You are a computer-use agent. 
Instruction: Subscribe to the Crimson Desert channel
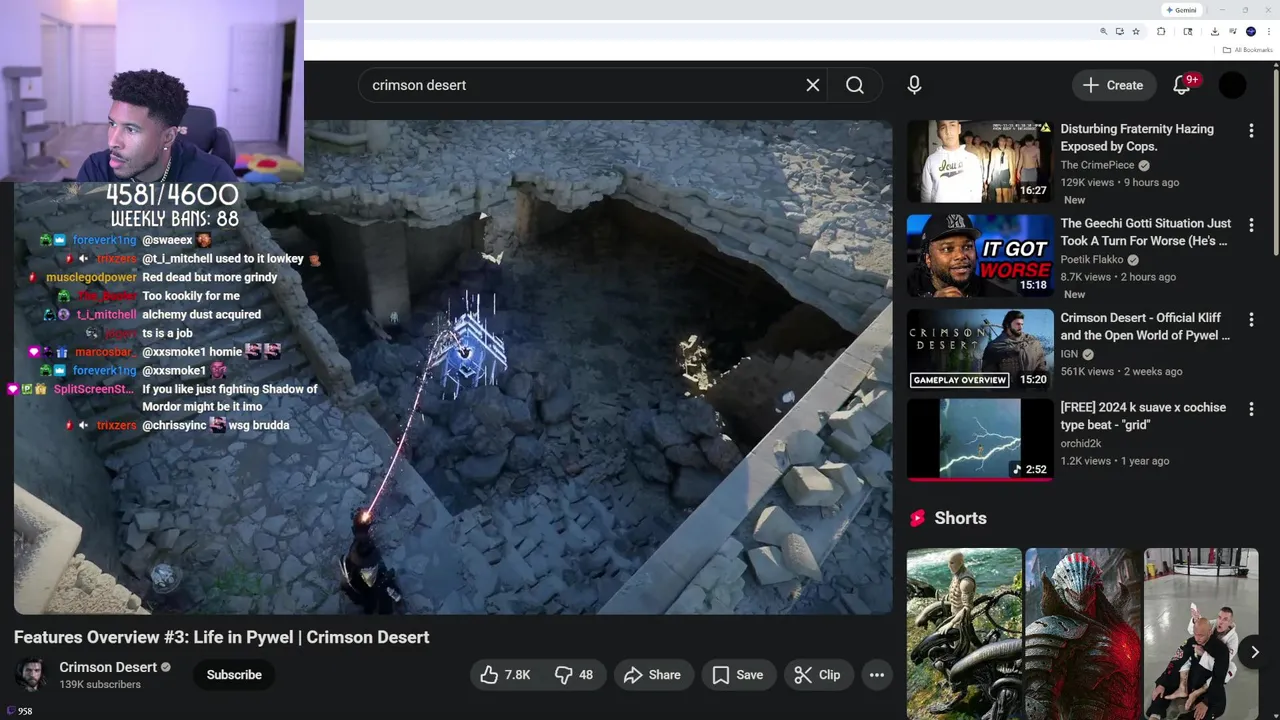234,675
